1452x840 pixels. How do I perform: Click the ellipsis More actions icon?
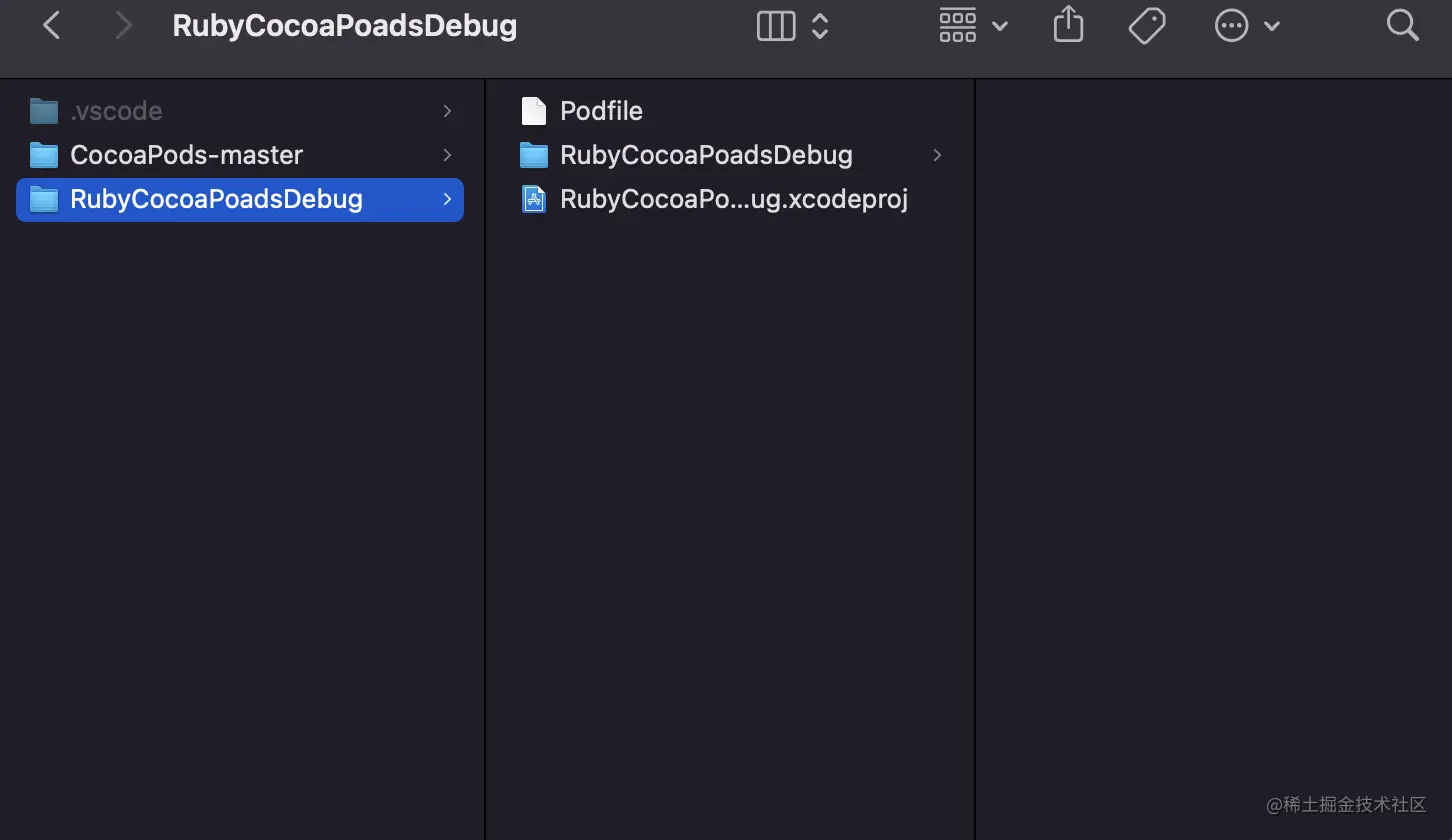1231,26
